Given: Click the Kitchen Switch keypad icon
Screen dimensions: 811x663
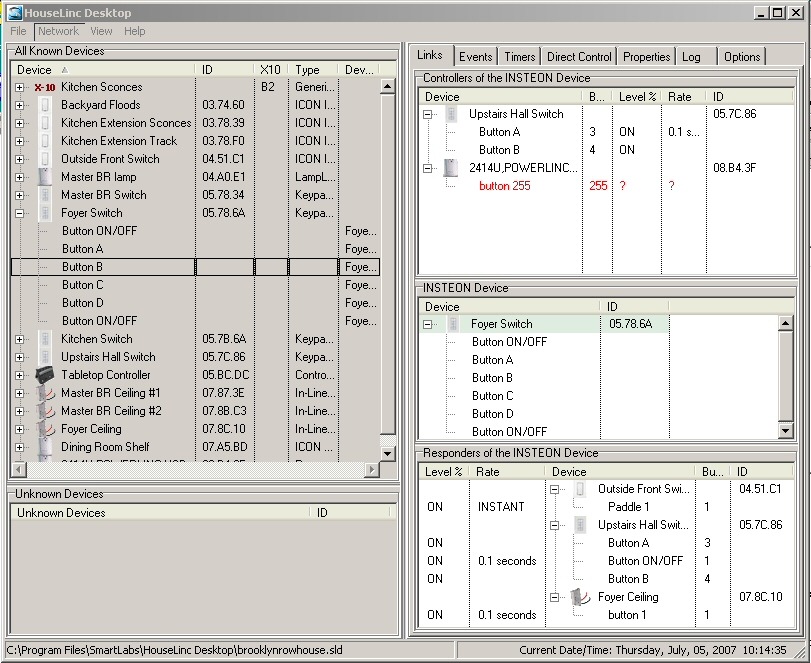Looking at the screenshot, I should pos(46,339).
